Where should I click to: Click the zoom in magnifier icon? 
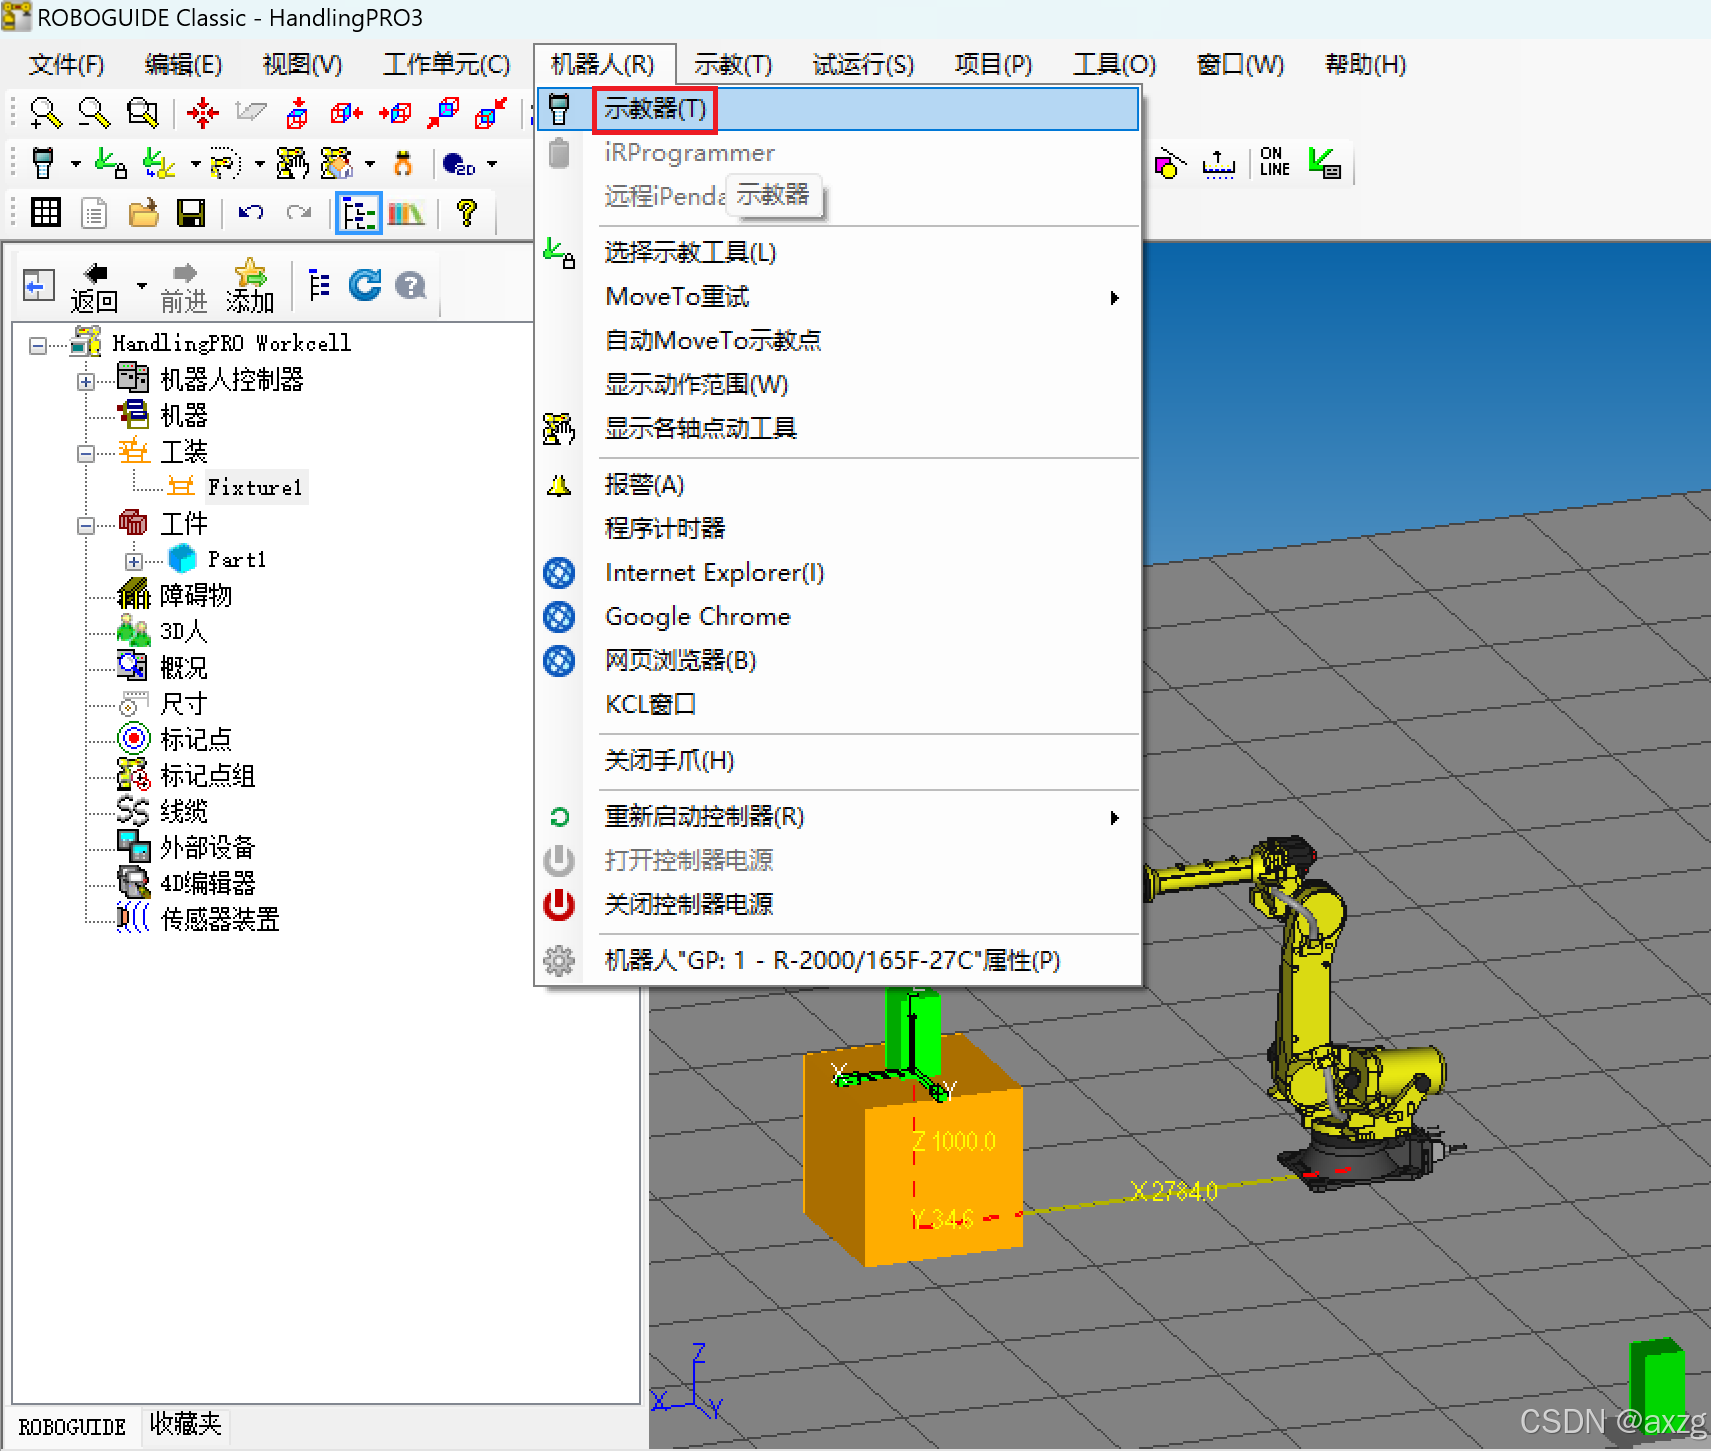[45, 113]
